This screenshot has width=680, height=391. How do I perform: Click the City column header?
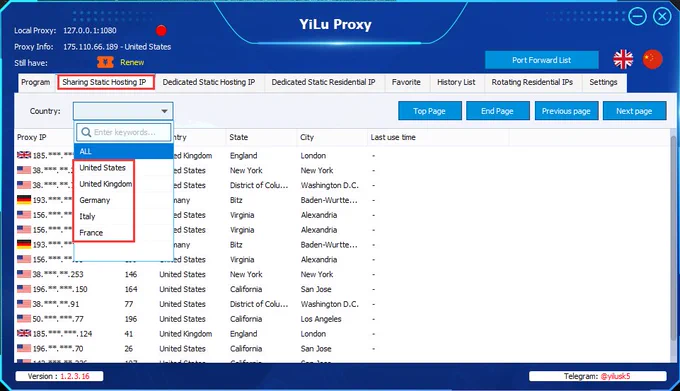click(x=332, y=137)
